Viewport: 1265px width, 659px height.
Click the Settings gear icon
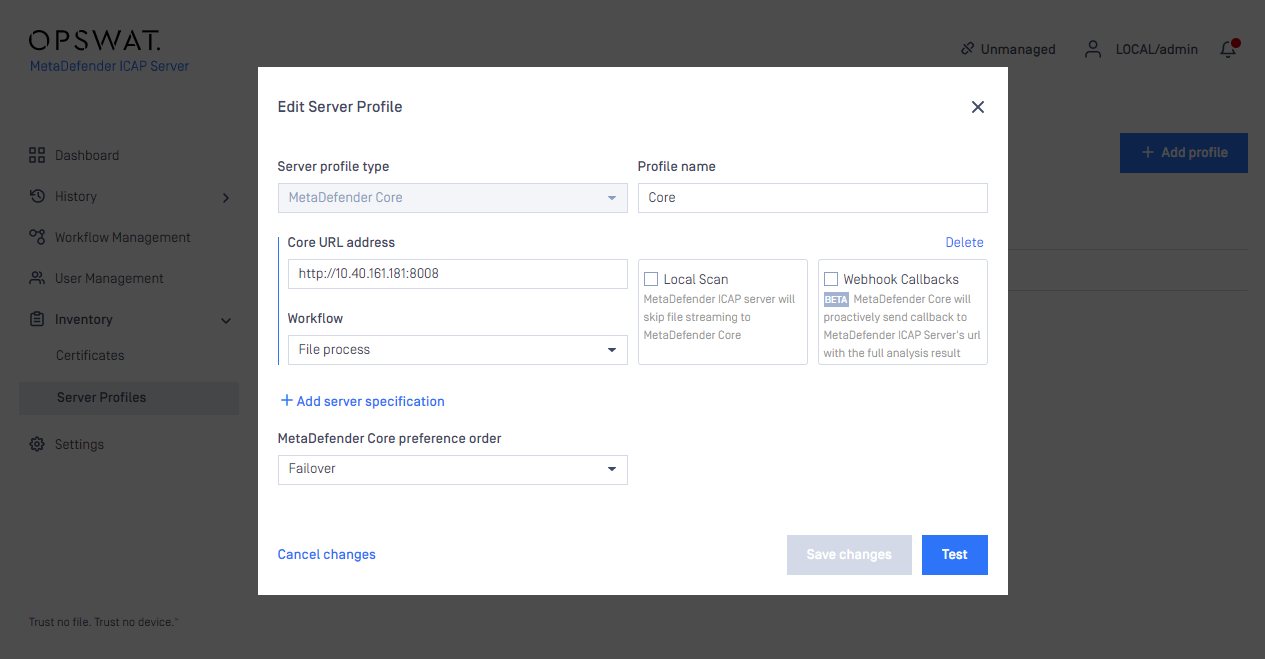pyautogui.click(x=37, y=444)
